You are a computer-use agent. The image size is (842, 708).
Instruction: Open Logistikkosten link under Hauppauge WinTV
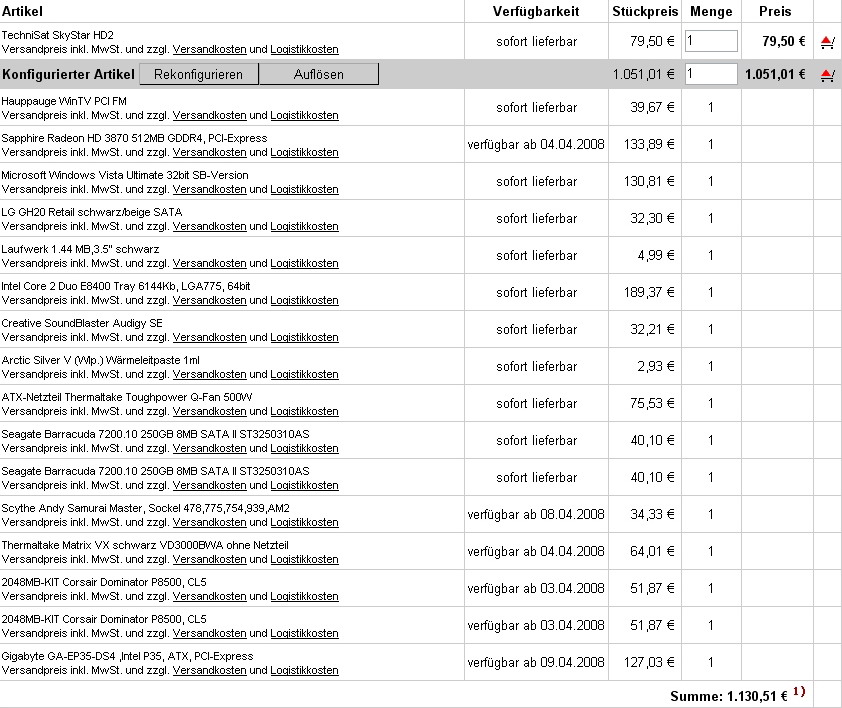[x=304, y=115]
